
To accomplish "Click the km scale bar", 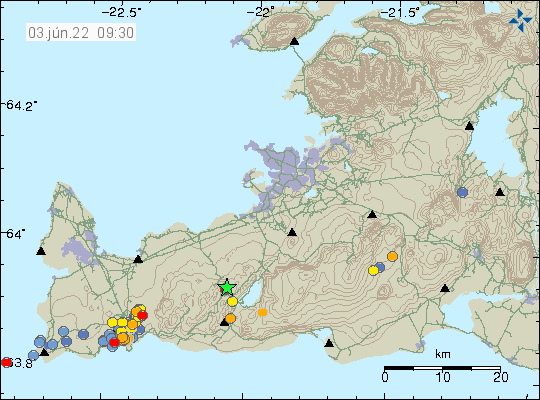I will coord(442,368).
